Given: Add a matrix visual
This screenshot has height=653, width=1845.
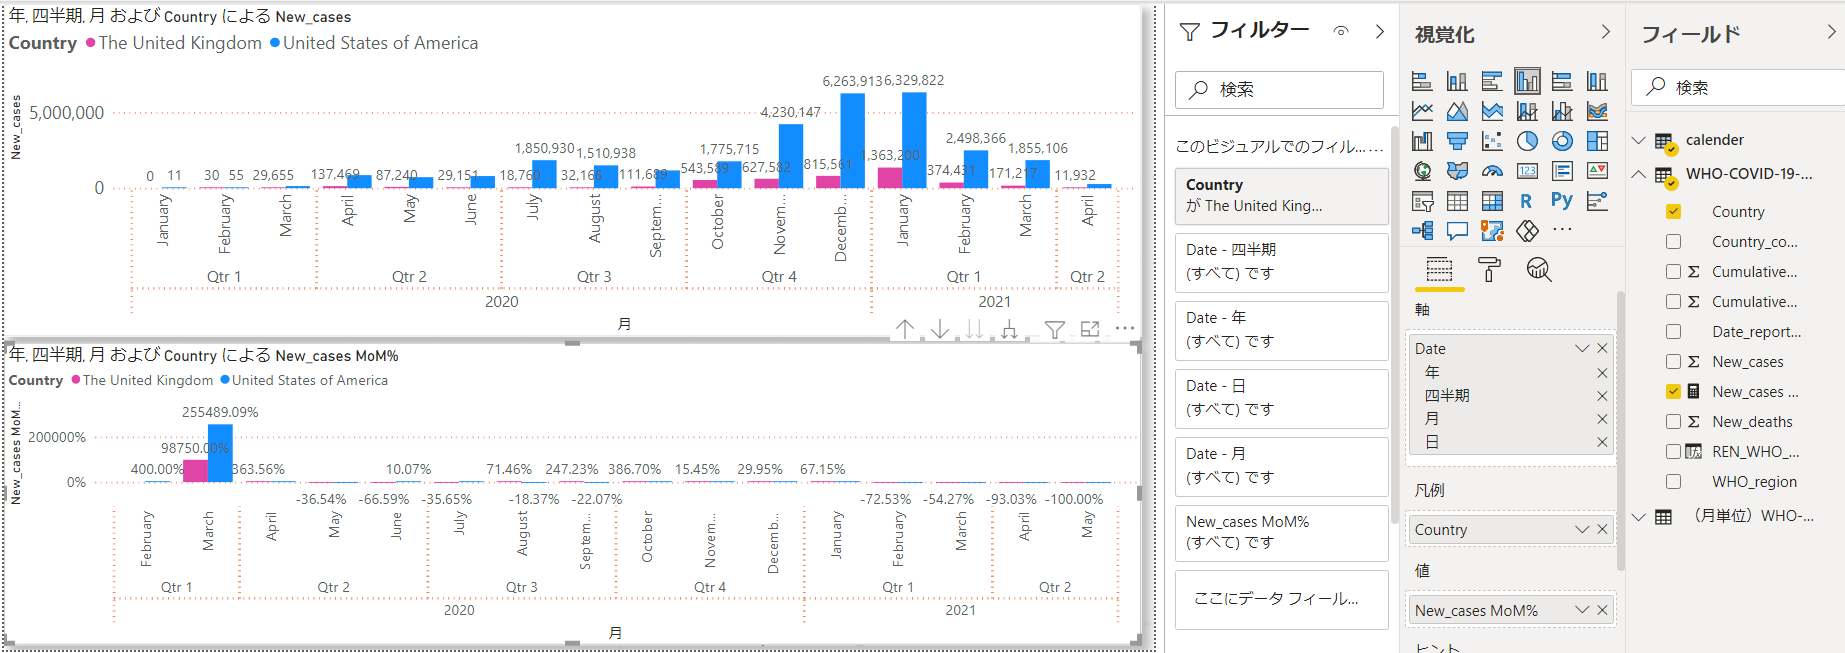Looking at the screenshot, I should [x=1492, y=201].
